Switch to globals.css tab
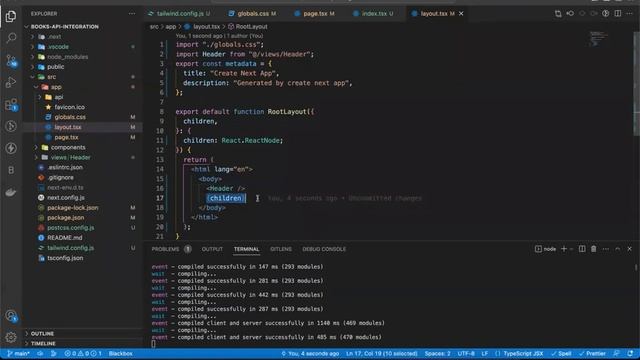This screenshot has height=360, width=640. 253,13
